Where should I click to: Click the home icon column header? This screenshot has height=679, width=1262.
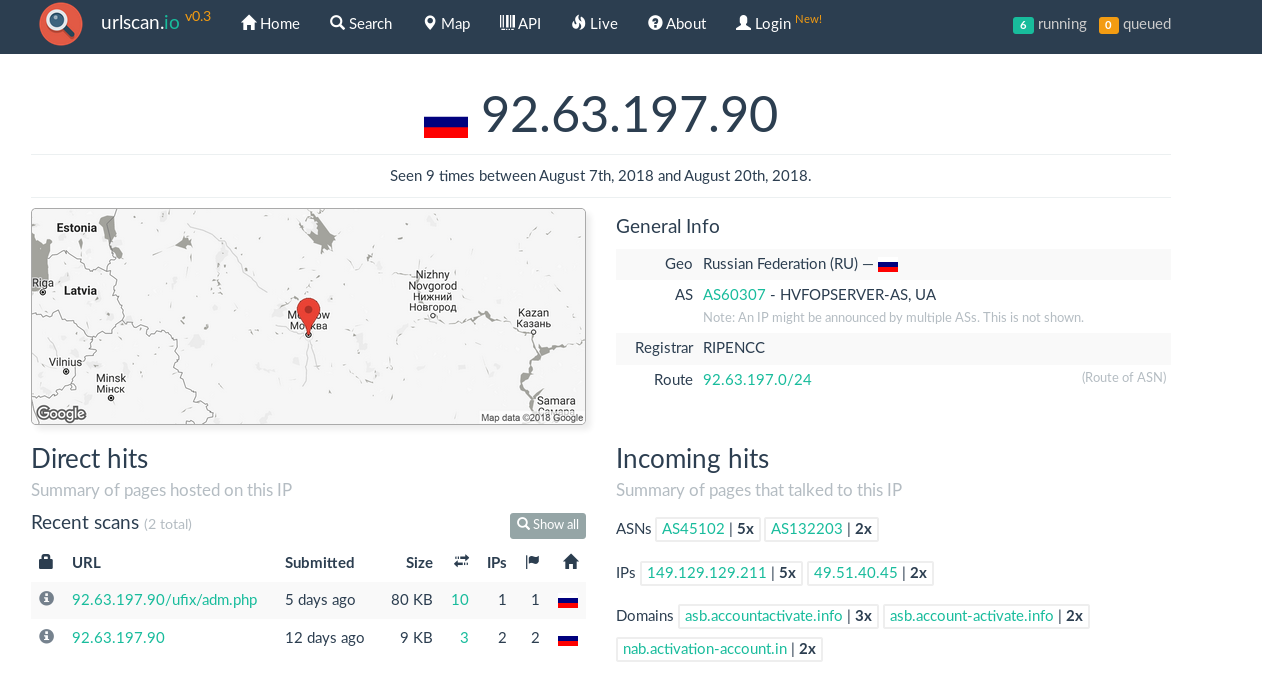pos(571,562)
